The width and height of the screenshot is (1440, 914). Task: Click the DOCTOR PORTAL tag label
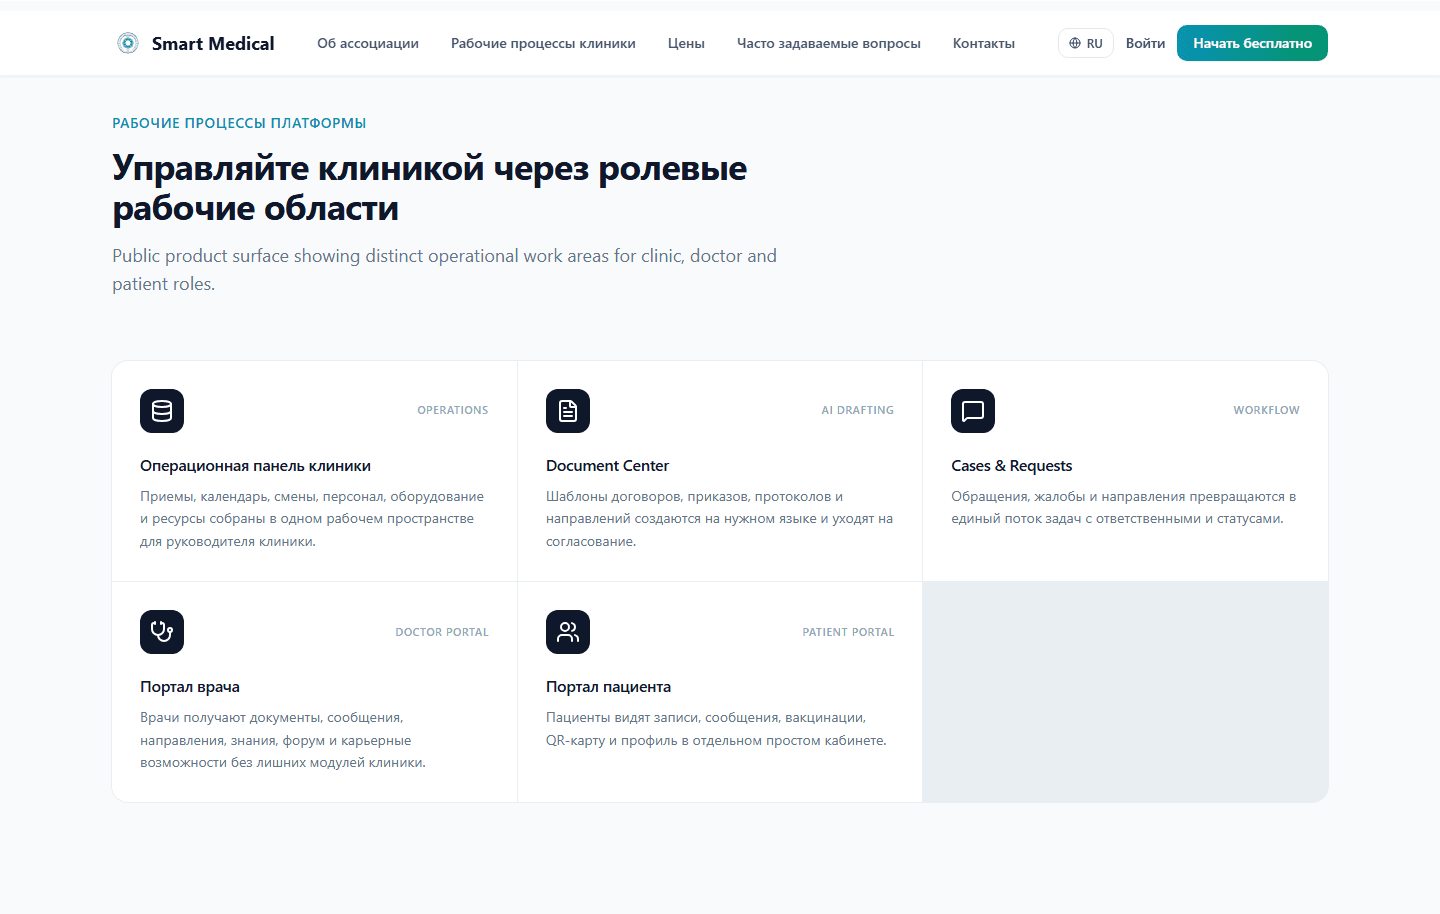(x=442, y=632)
